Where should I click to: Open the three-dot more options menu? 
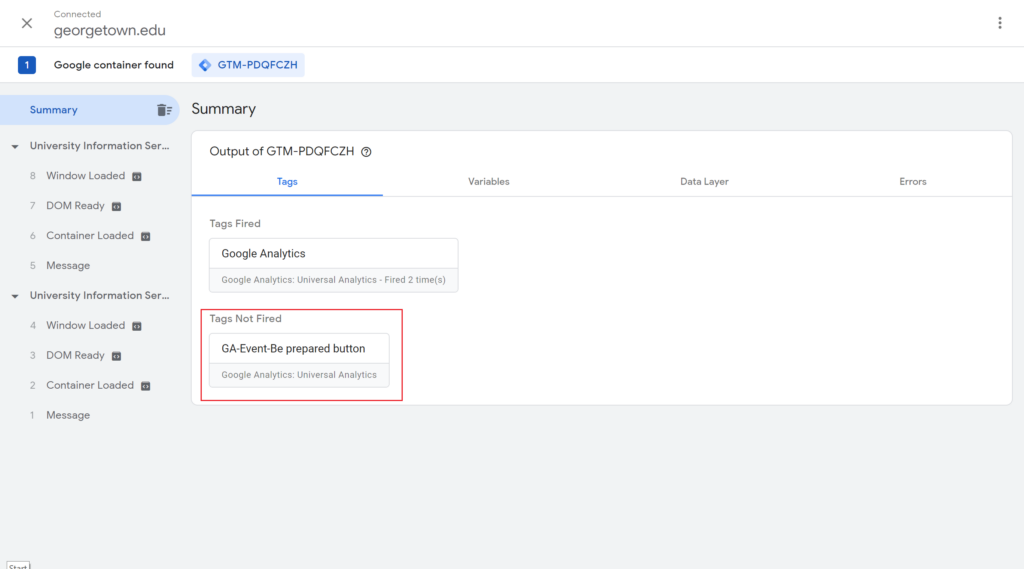[1000, 24]
